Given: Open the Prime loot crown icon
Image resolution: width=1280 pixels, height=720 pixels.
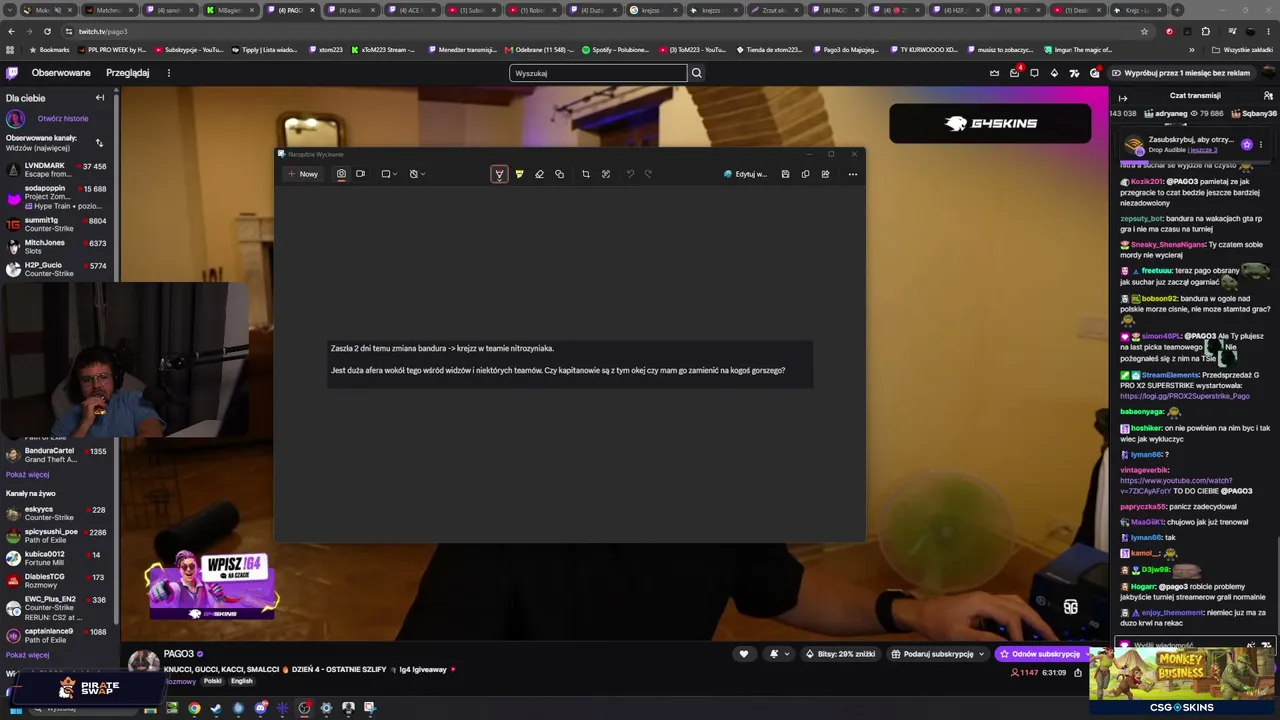Looking at the screenshot, I should tap(994, 73).
